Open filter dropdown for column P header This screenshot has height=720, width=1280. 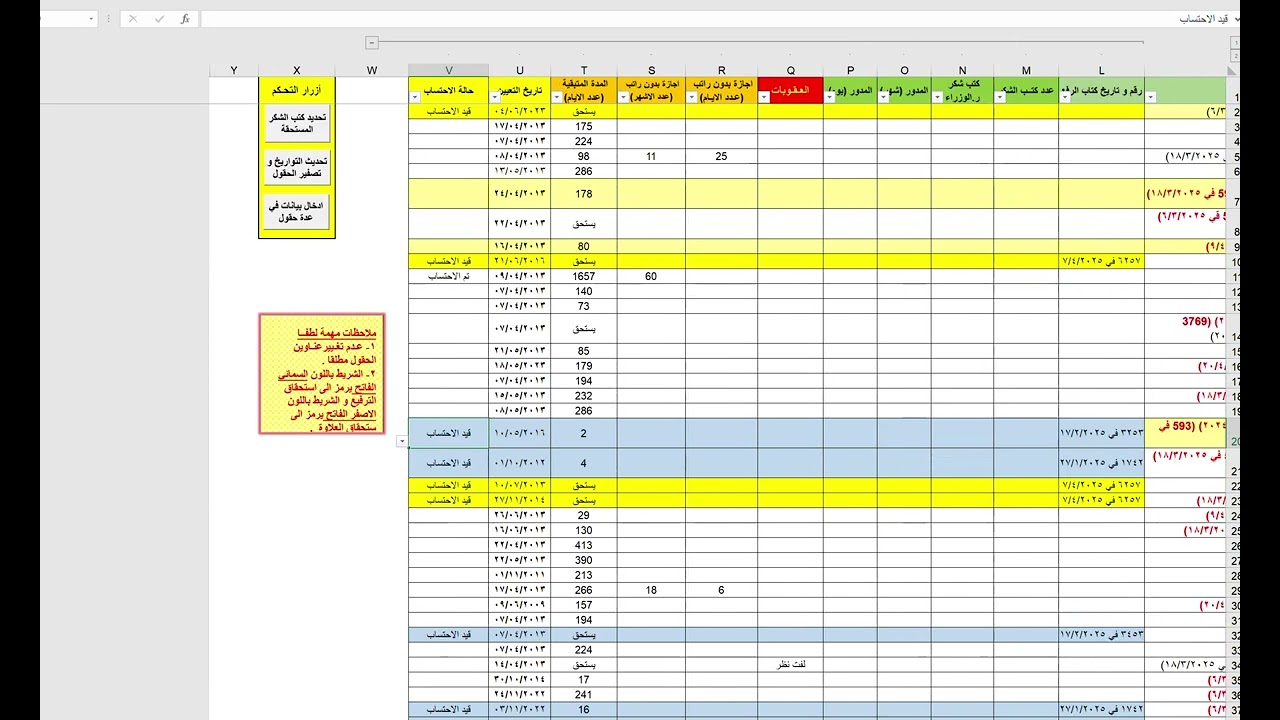(x=831, y=97)
